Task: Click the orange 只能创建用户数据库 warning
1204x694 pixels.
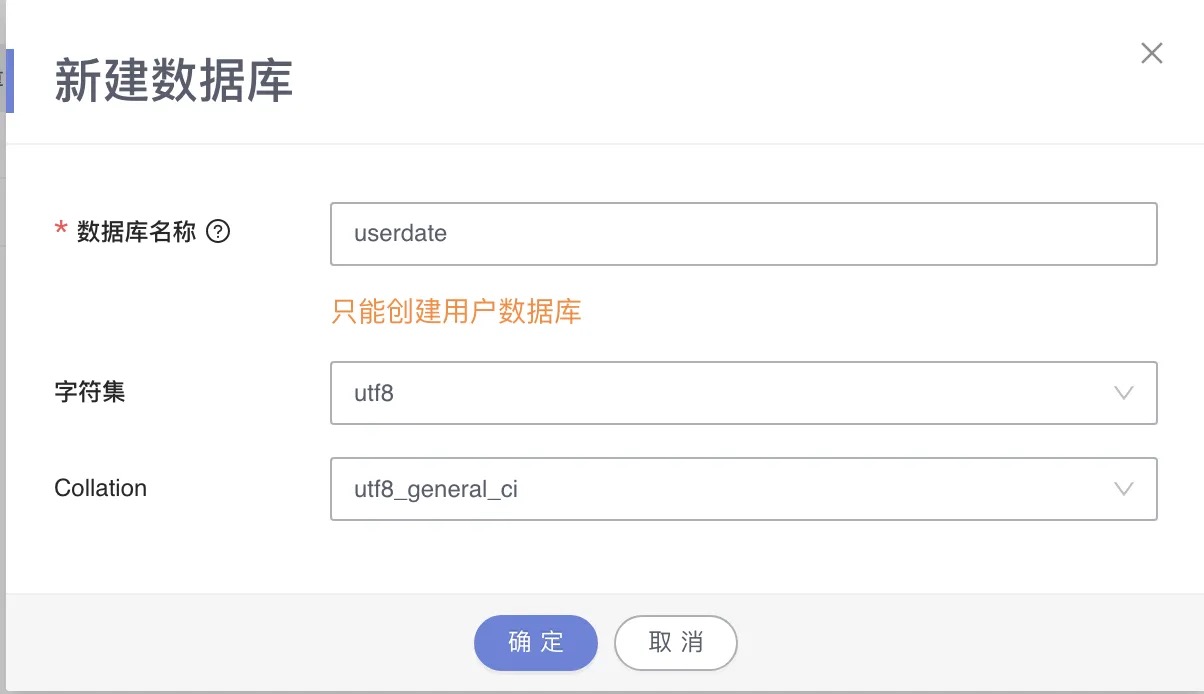Action: (x=456, y=312)
